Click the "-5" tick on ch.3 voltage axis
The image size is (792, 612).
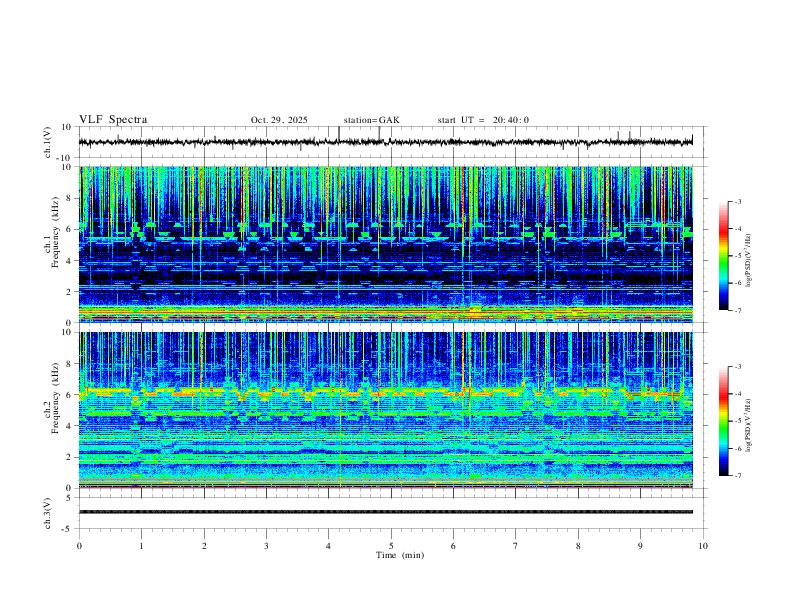pyautogui.click(x=68, y=529)
